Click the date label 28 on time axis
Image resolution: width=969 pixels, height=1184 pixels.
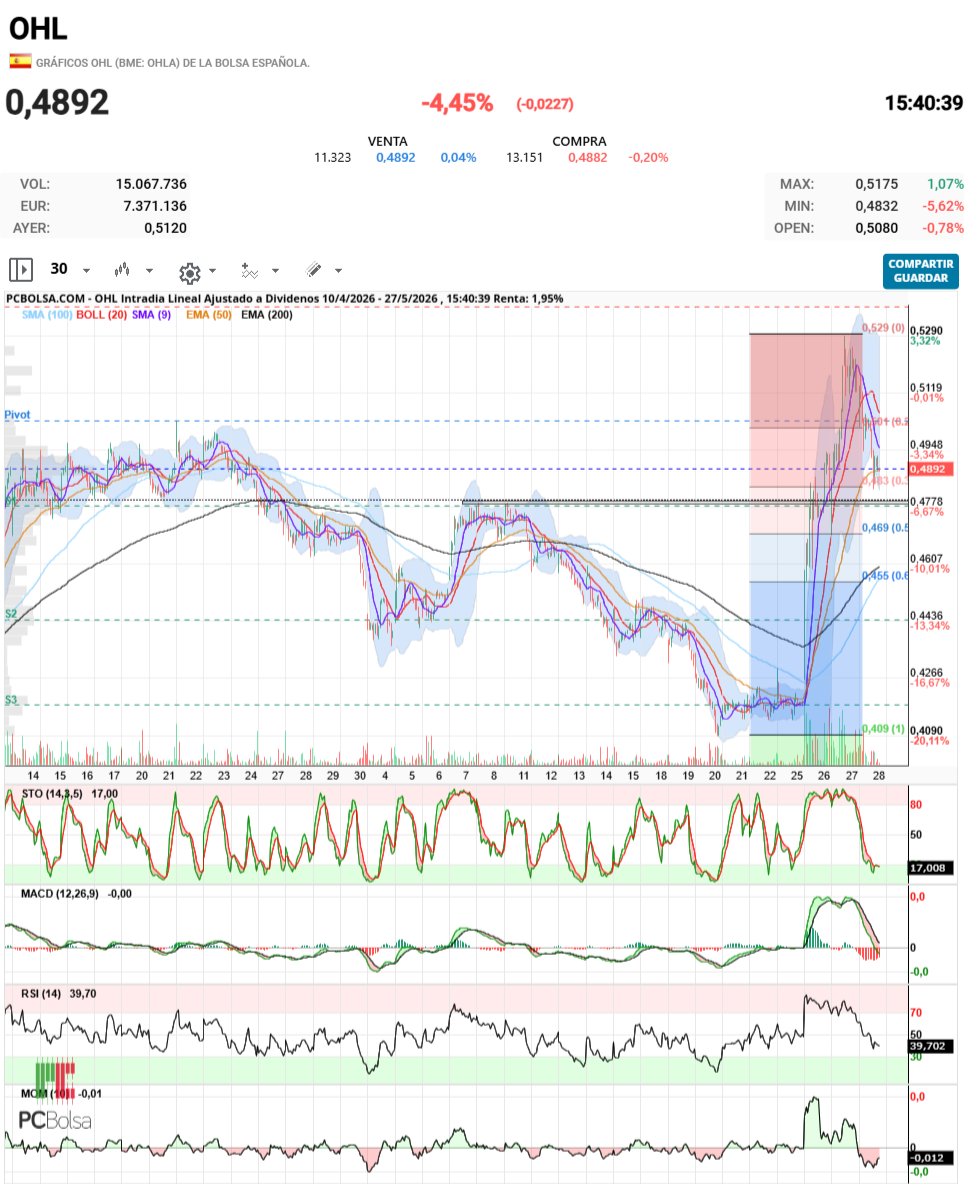point(878,775)
